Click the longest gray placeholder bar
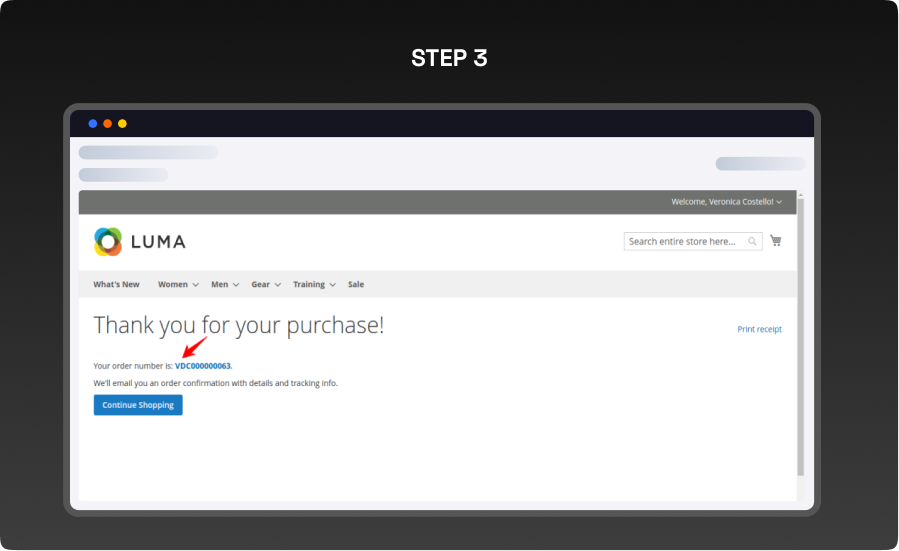The height and width of the screenshot is (551, 899). [x=148, y=153]
